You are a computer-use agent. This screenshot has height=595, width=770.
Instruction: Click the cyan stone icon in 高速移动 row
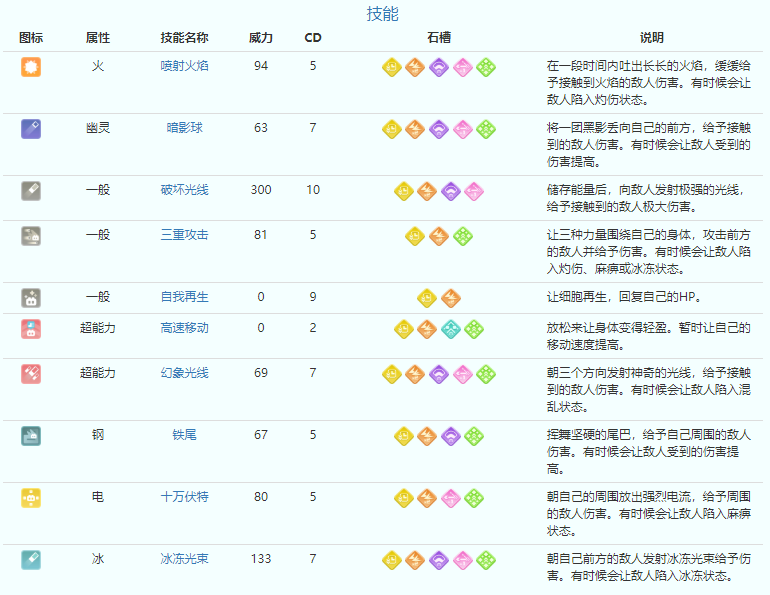pos(451,328)
